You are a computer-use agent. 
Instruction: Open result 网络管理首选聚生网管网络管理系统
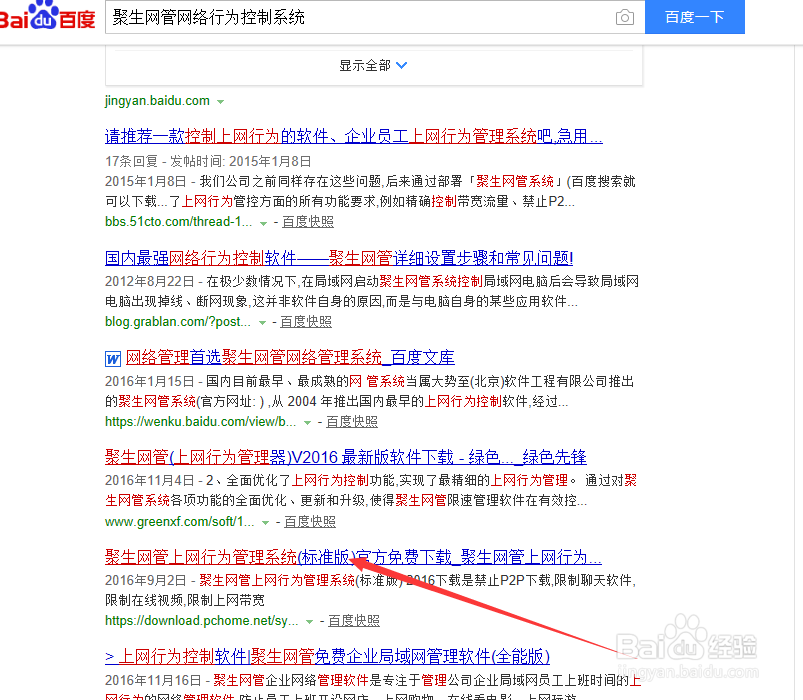click(290, 357)
